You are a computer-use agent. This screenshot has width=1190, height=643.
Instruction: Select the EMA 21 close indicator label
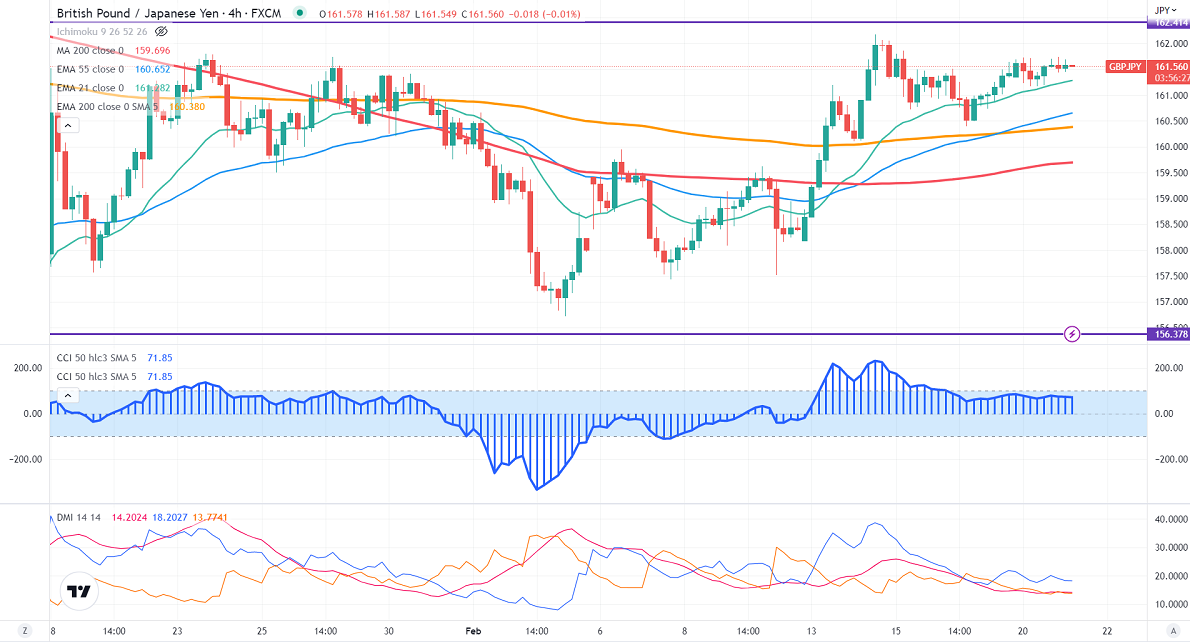(90, 88)
